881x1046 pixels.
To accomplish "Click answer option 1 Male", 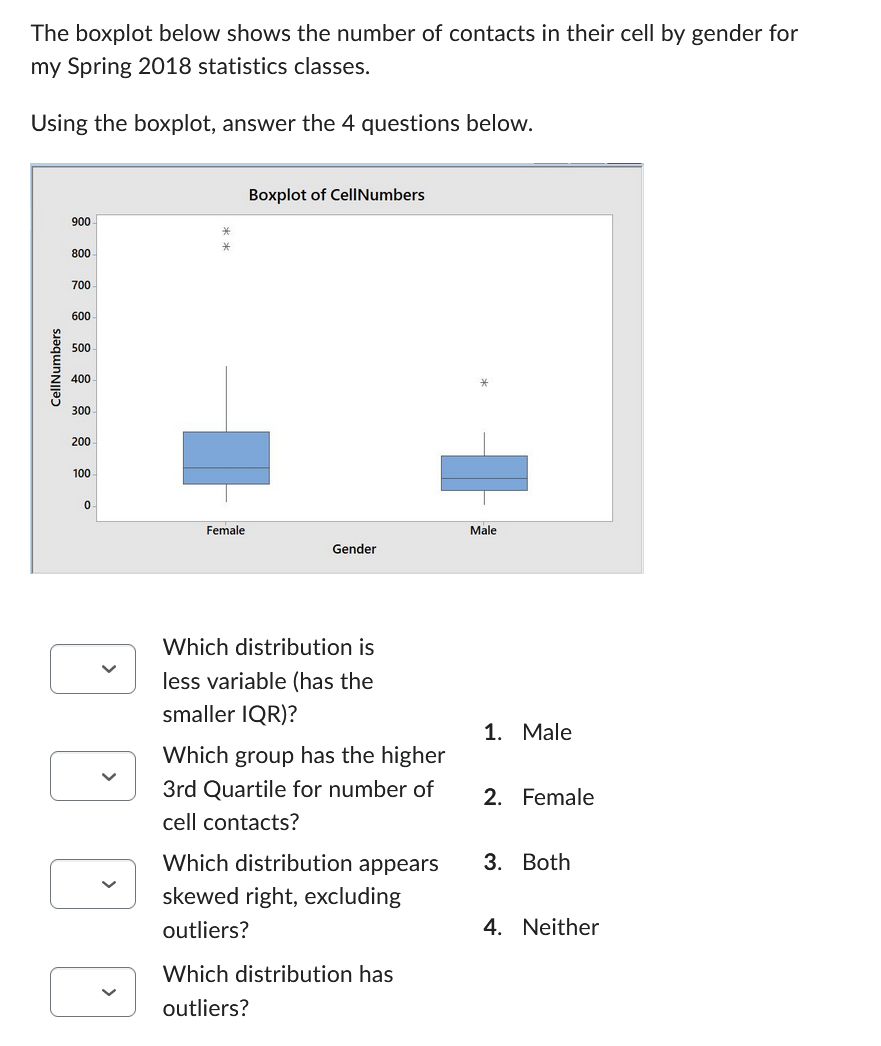I will click(545, 732).
